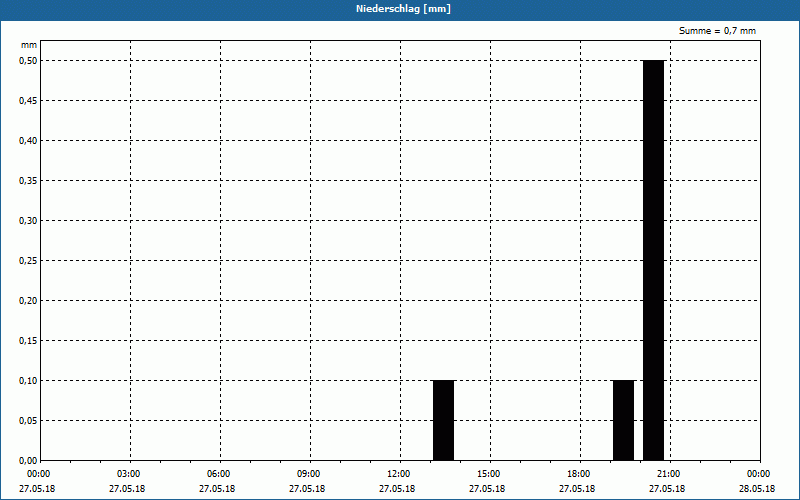This screenshot has height=500, width=800.
Task: Click the 0,50 y-axis value label
Action: 27,60
